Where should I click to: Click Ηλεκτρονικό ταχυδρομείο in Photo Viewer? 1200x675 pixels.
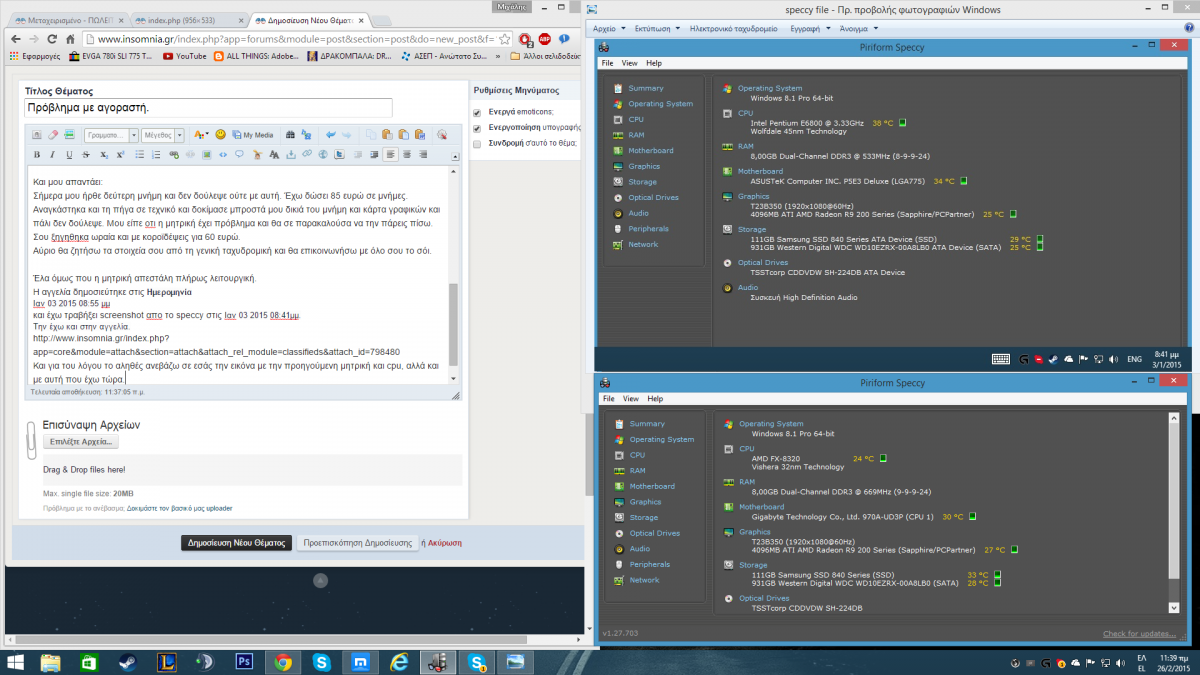[733, 29]
